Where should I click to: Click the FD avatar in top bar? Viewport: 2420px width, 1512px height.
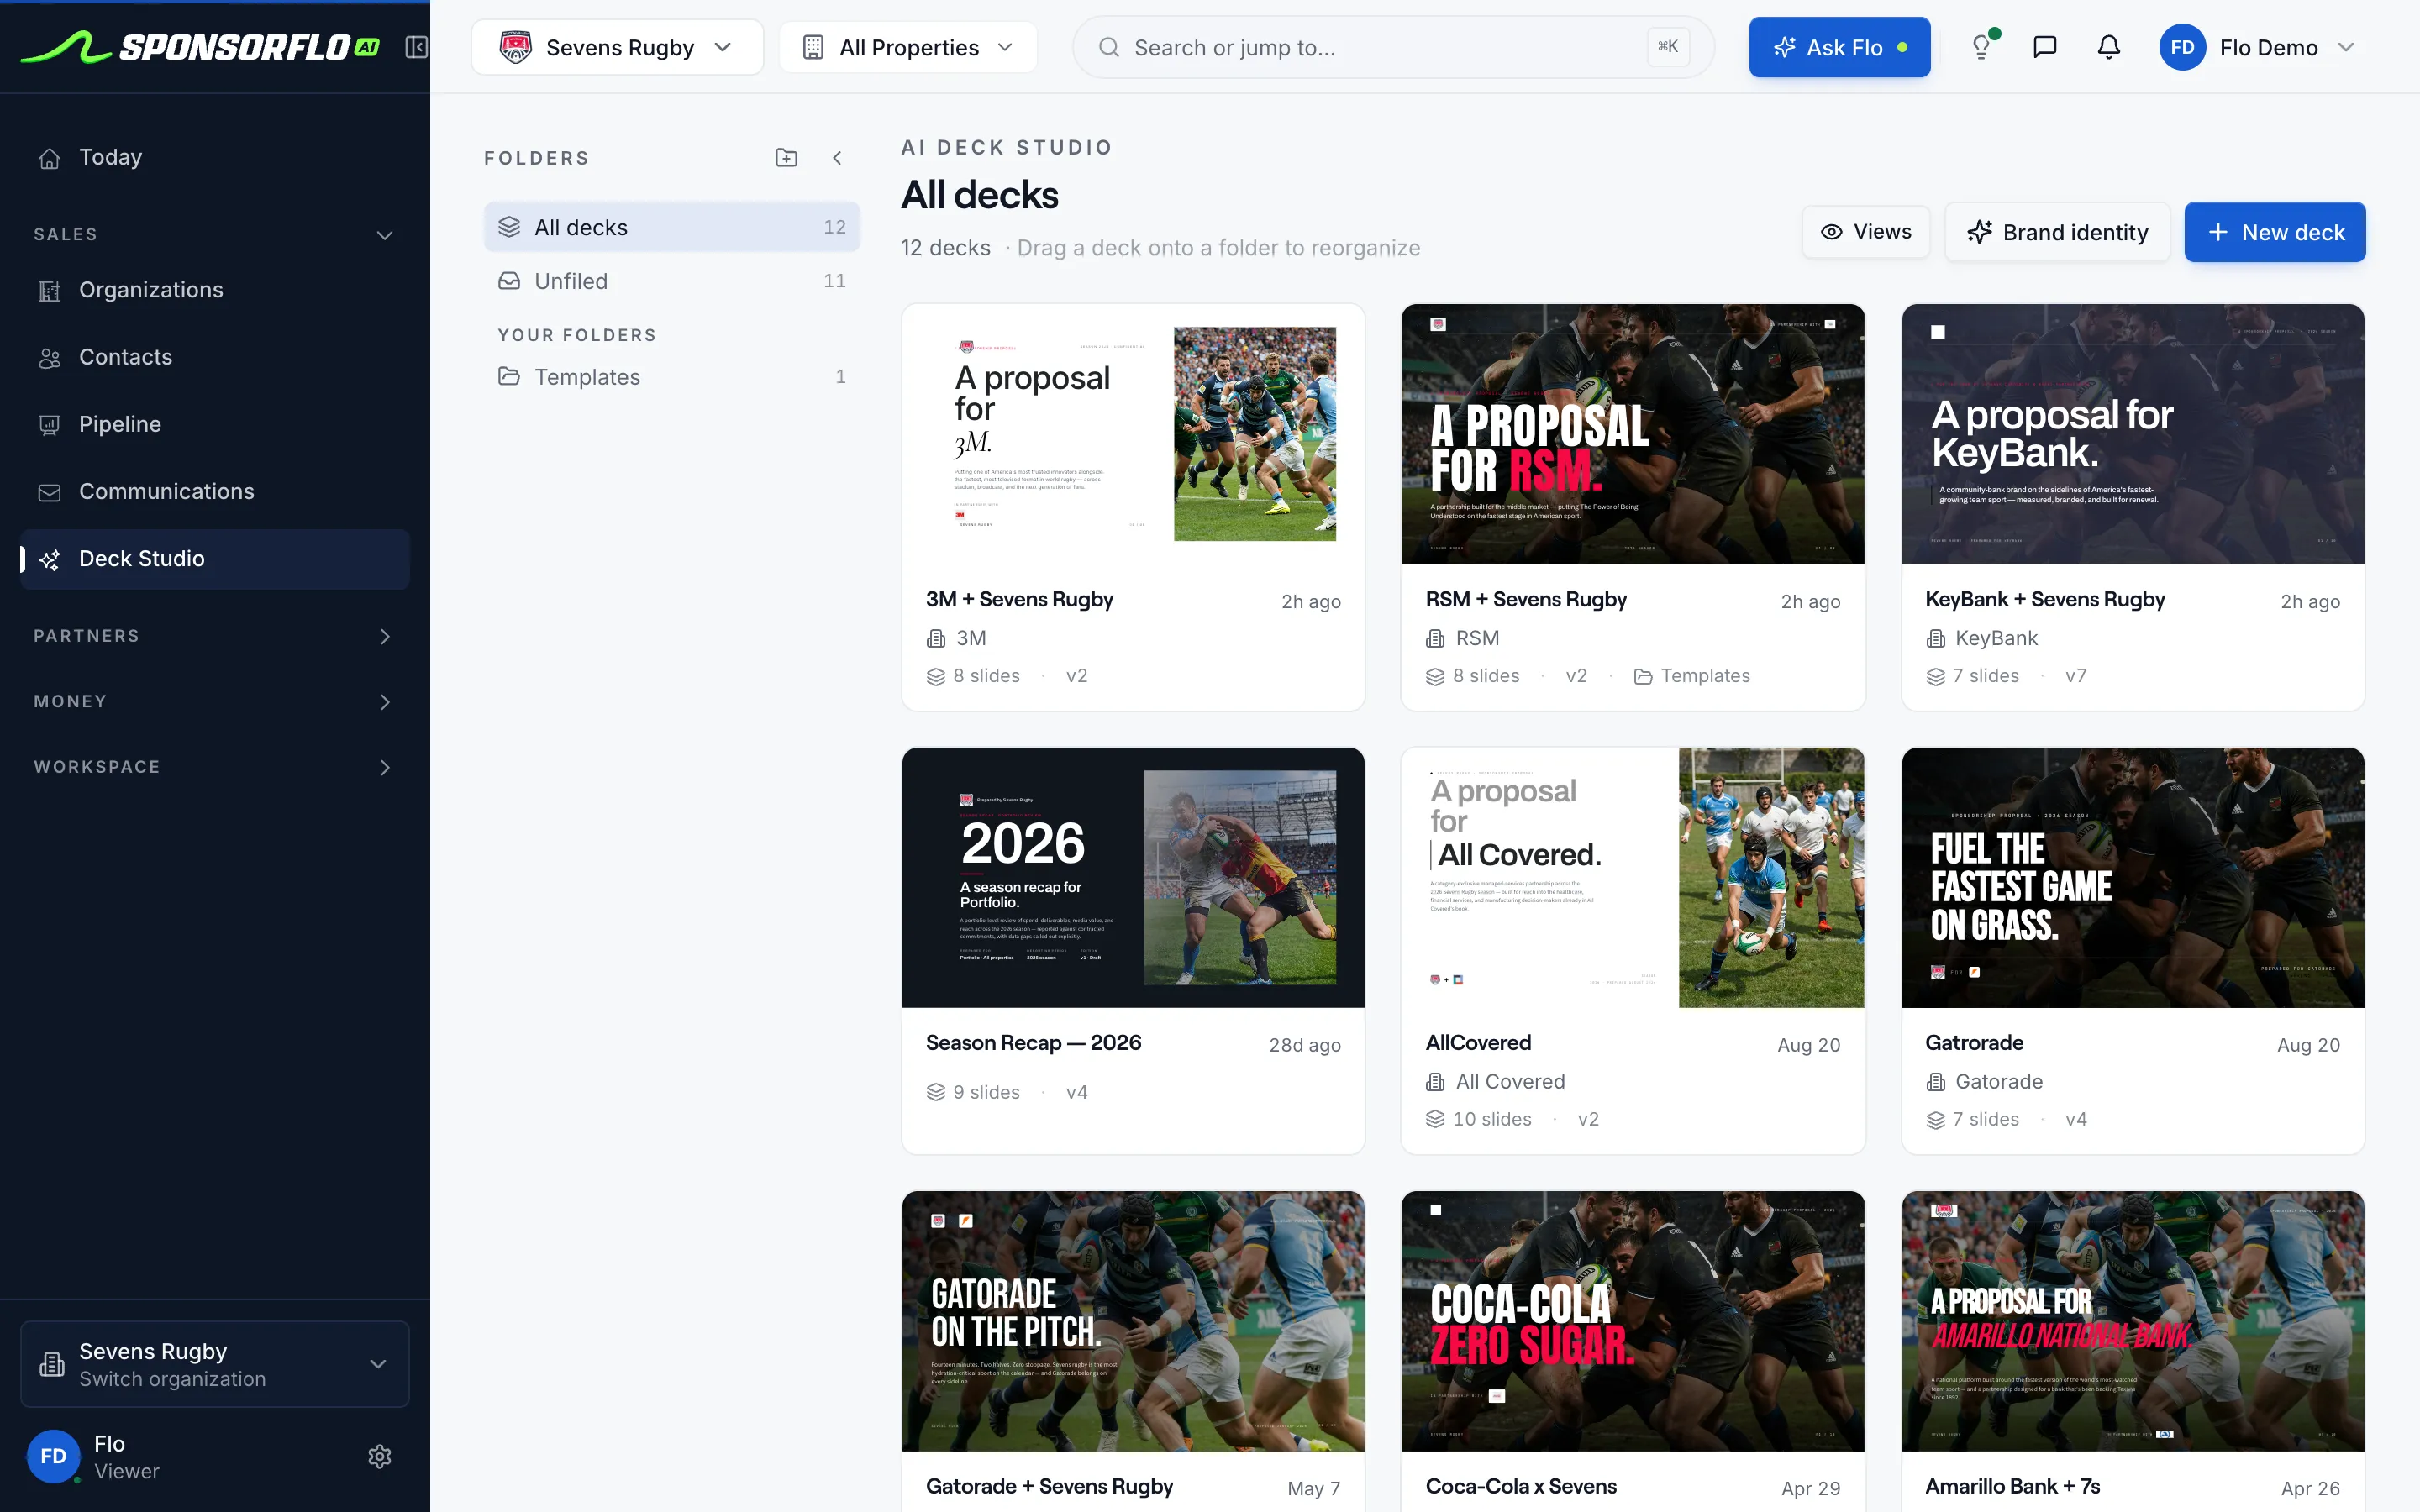[x=2182, y=47]
